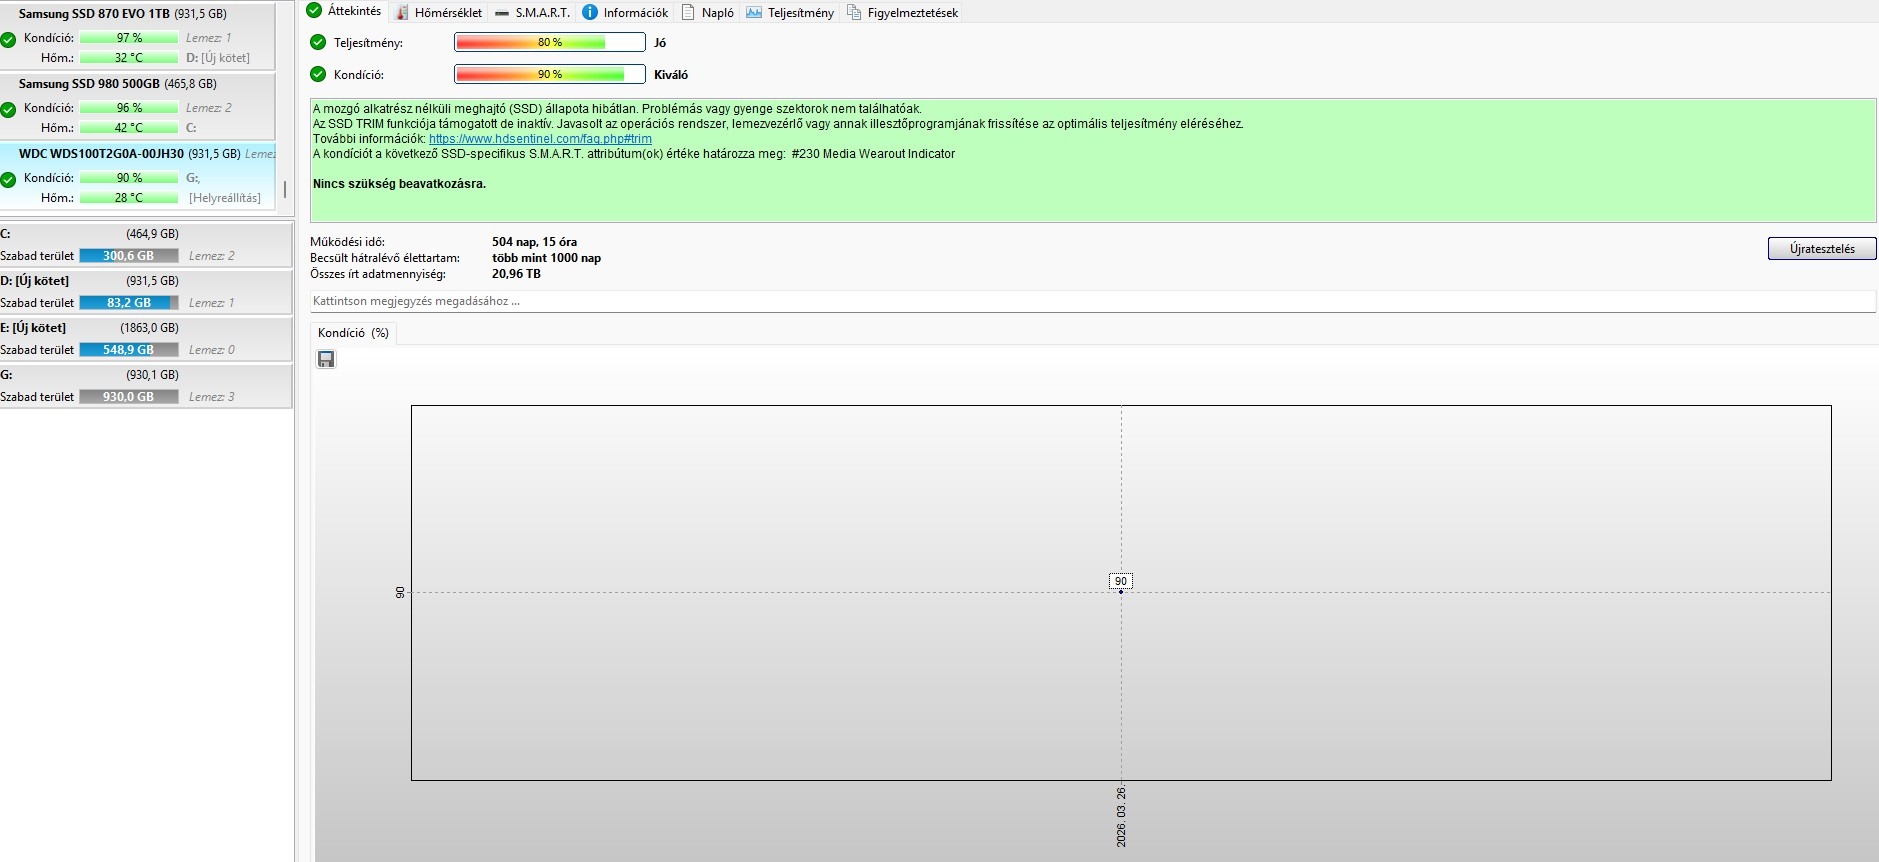Click the 300,6 GB free space bar
The image size is (1879, 862).
129,256
